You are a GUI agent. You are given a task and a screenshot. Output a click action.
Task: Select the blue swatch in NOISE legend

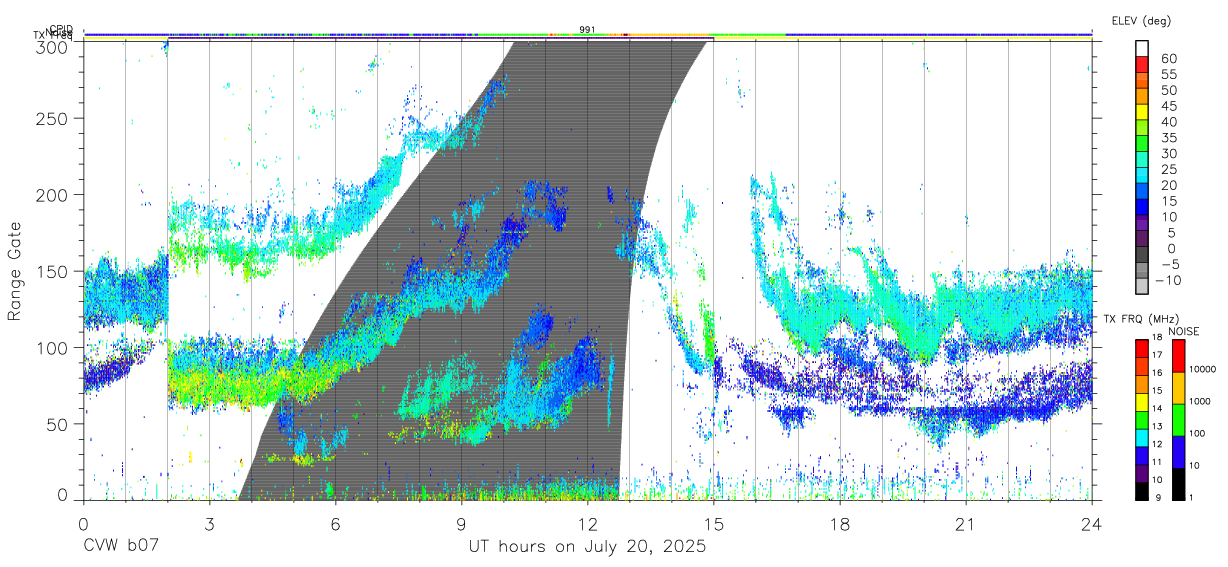pos(1177,451)
